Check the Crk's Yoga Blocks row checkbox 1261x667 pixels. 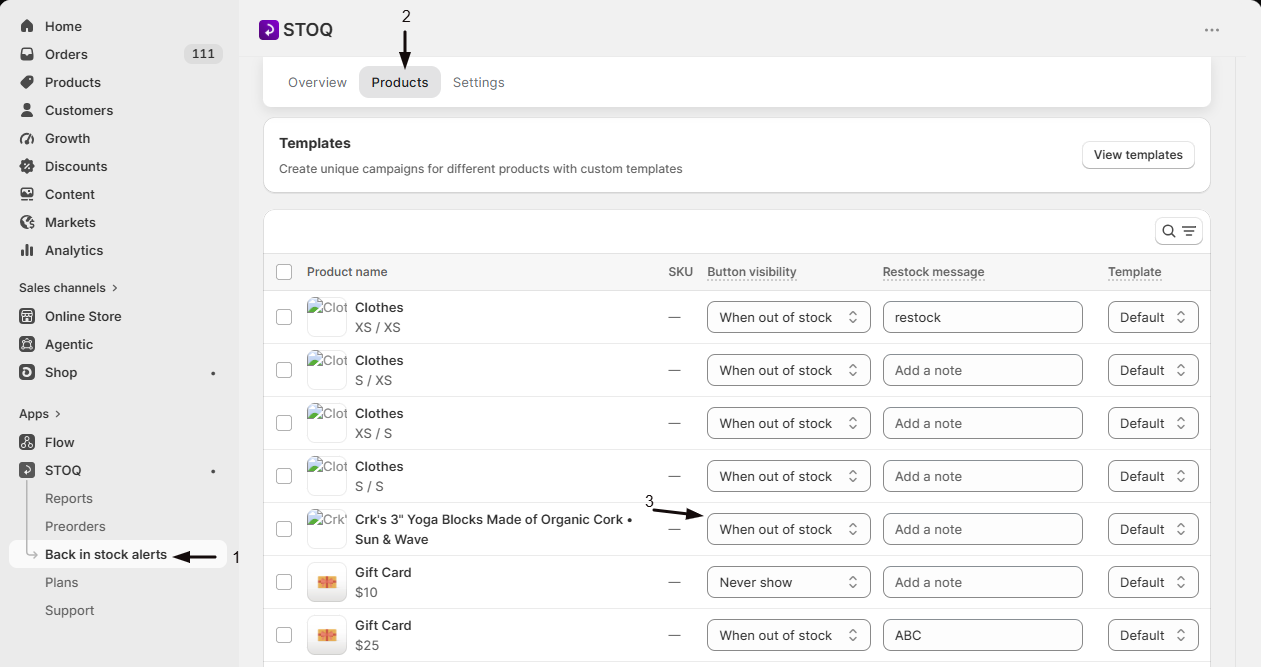tap(284, 529)
